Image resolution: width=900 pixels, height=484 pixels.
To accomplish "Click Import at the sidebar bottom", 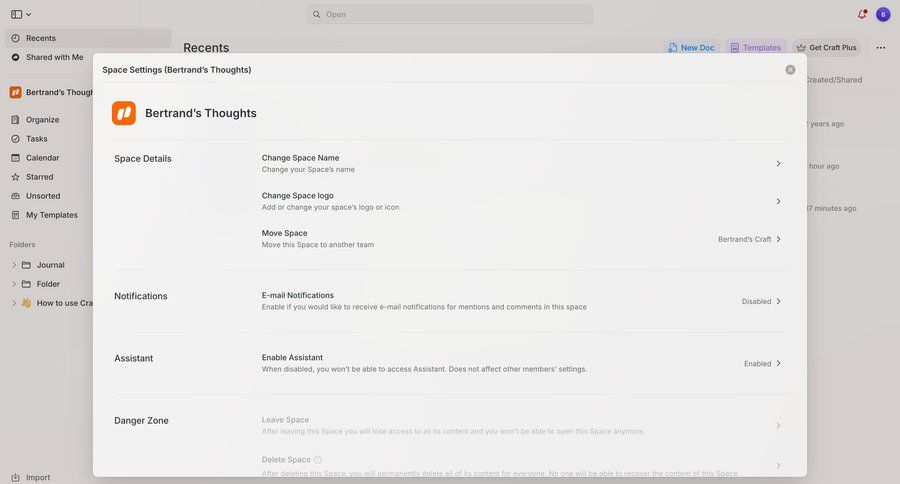I will pos(38,477).
